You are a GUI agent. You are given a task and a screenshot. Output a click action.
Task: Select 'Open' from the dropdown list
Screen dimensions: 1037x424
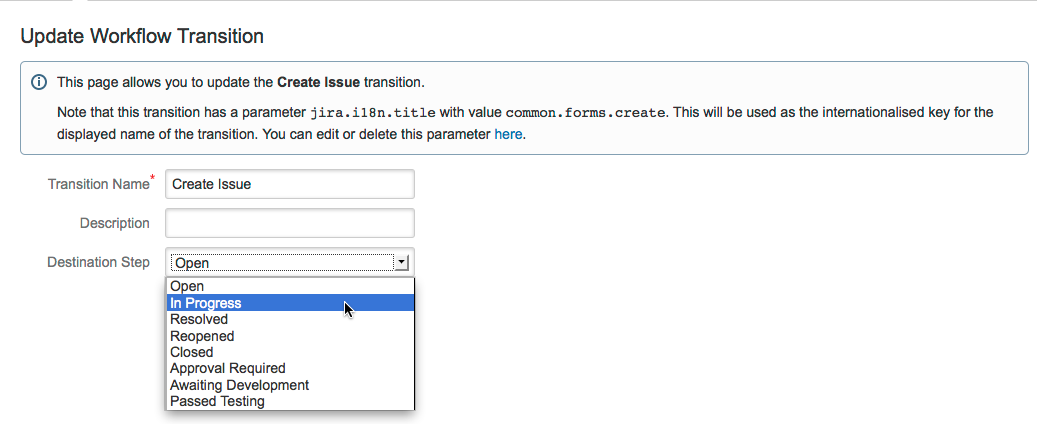[x=187, y=287]
